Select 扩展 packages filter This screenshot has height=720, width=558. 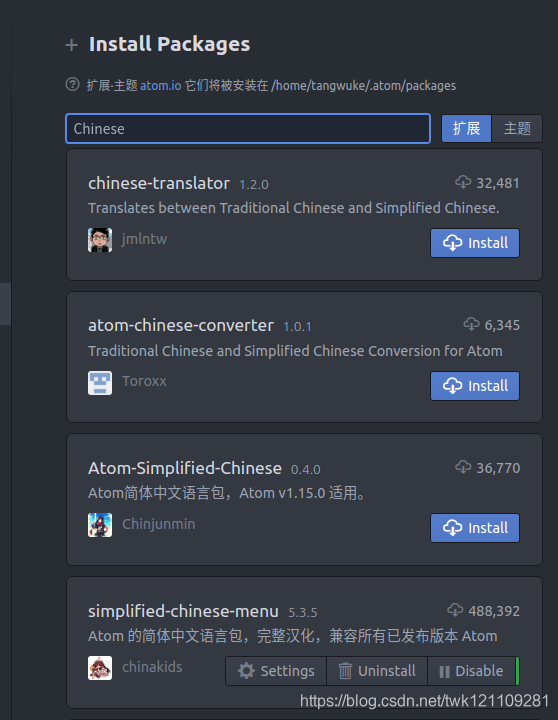tap(466, 128)
